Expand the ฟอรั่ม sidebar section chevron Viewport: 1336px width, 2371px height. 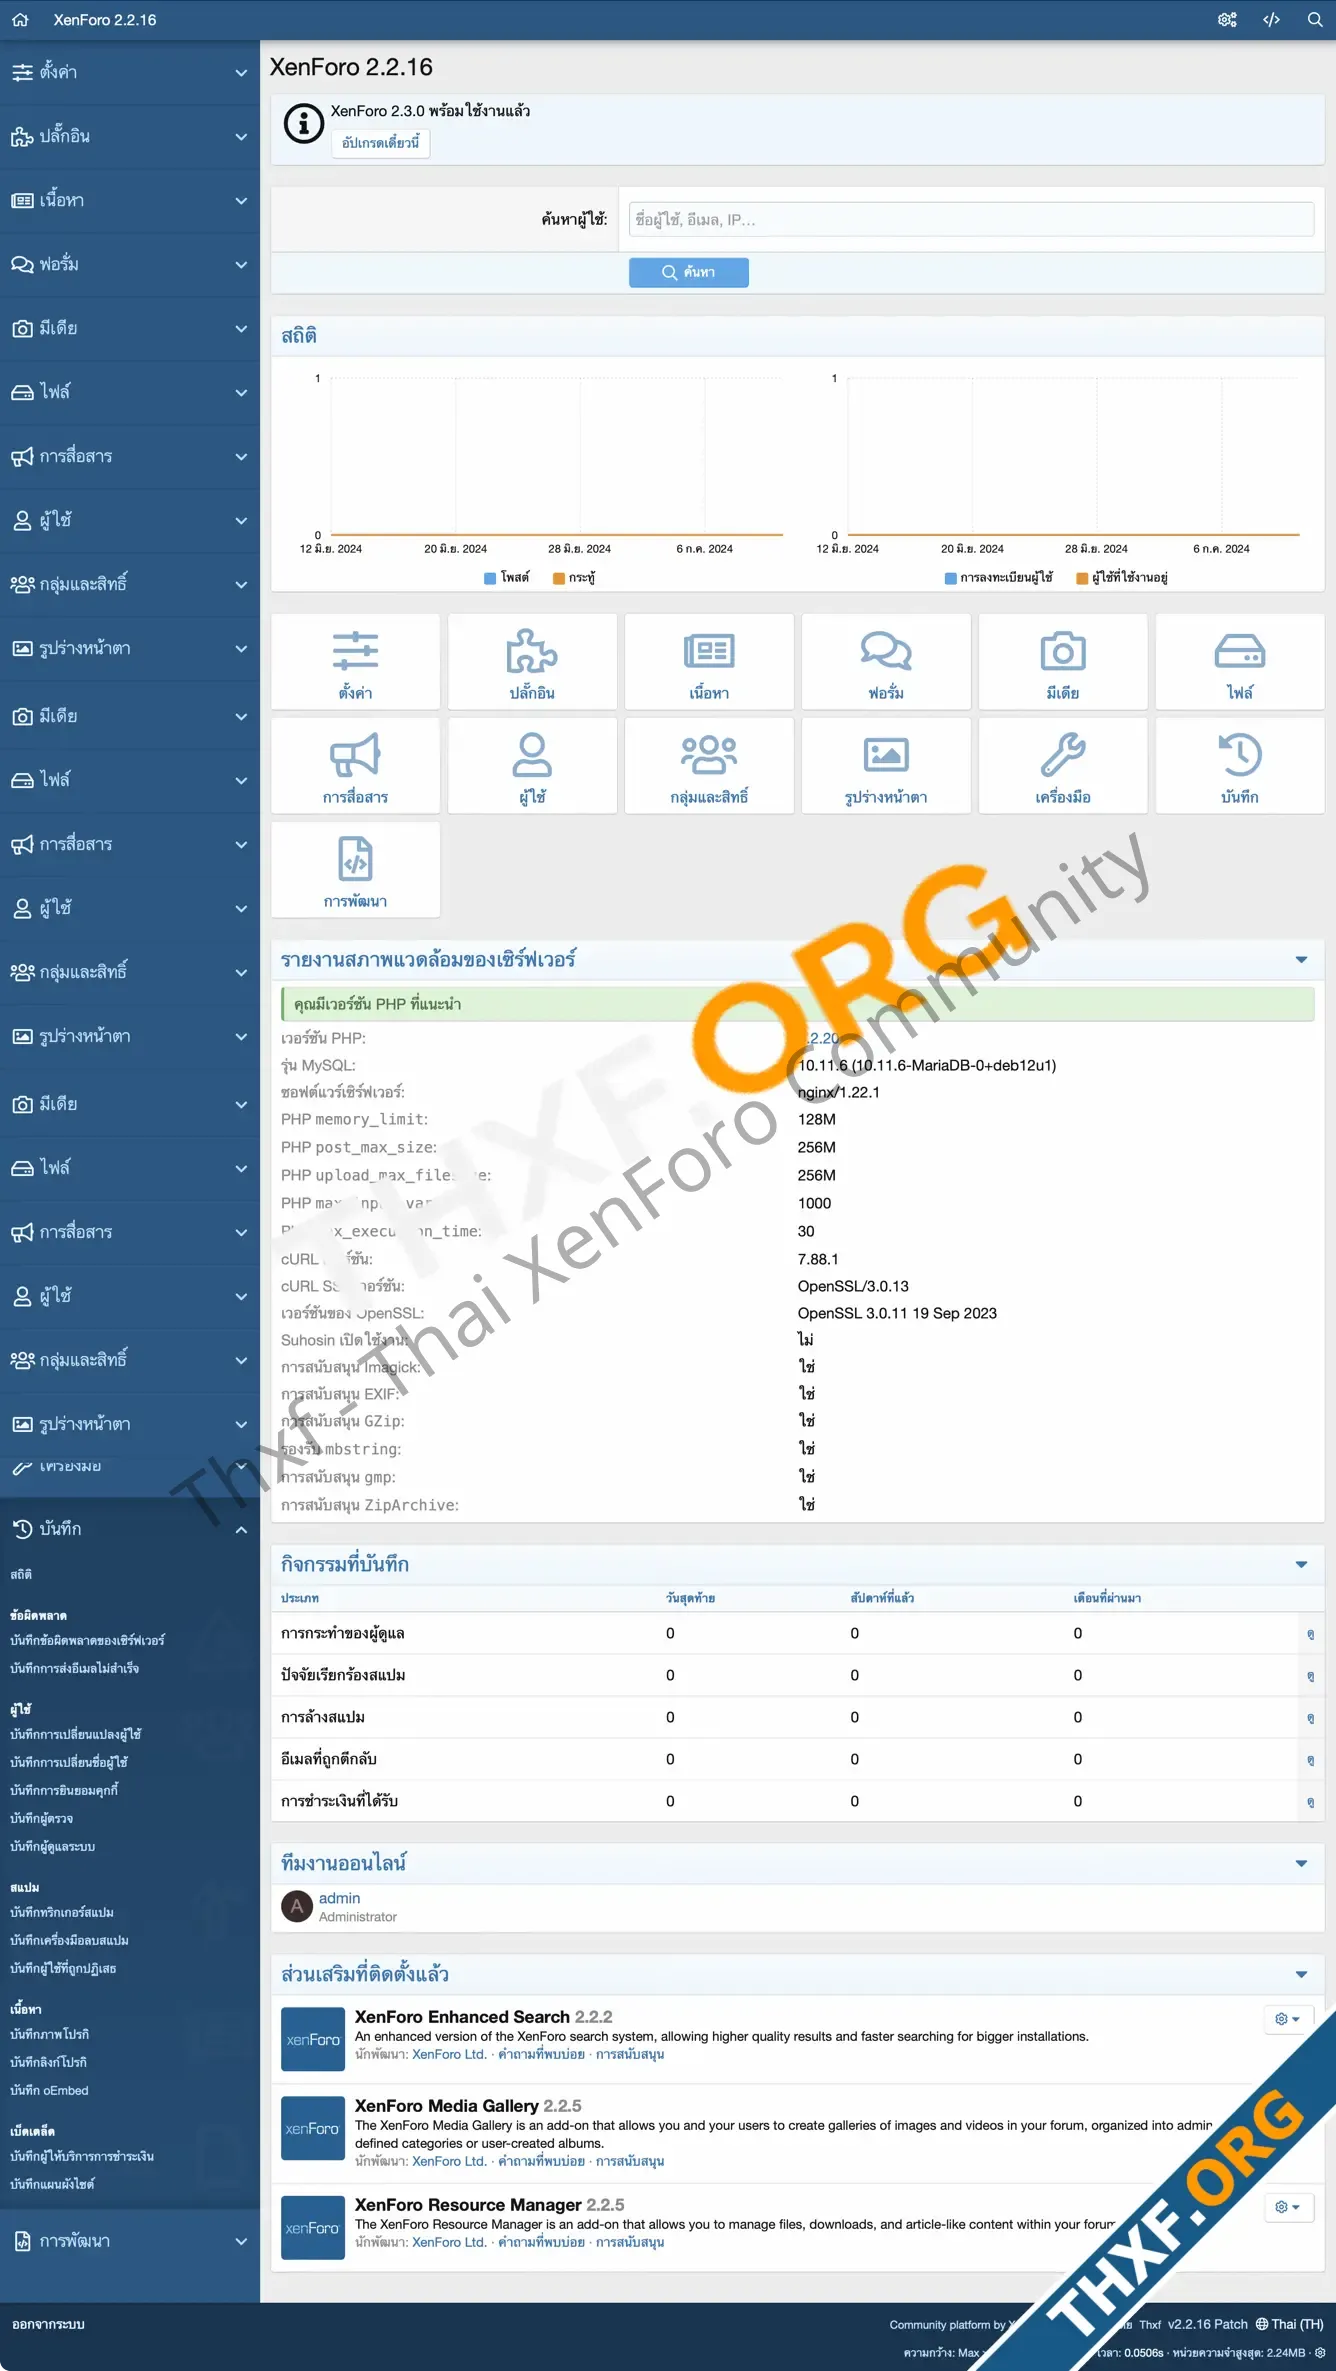[x=241, y=264]
